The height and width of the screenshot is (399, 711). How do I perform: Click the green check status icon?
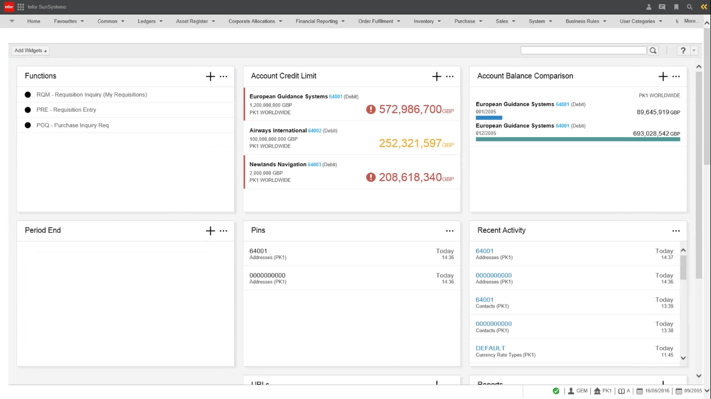click(556, 391)
